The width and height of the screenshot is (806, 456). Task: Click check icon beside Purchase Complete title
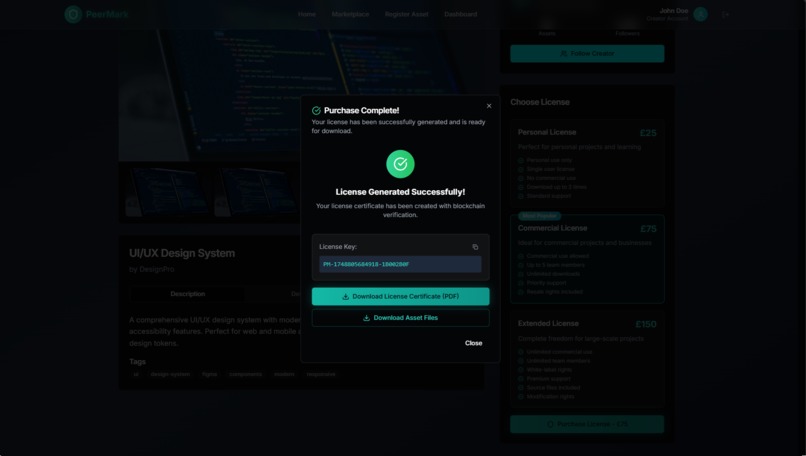(x=316, y=111)
